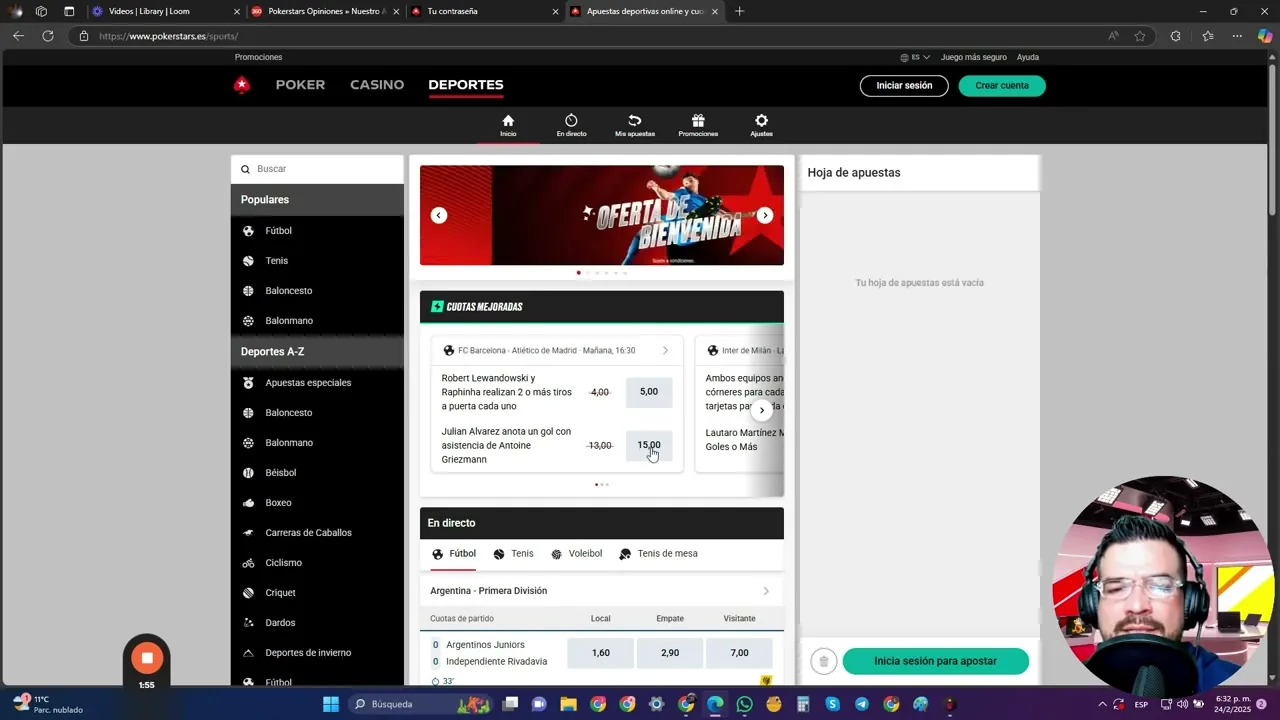Pick Empate odds 2,90
Screen dimensions: 1280x720
[670, 653]
